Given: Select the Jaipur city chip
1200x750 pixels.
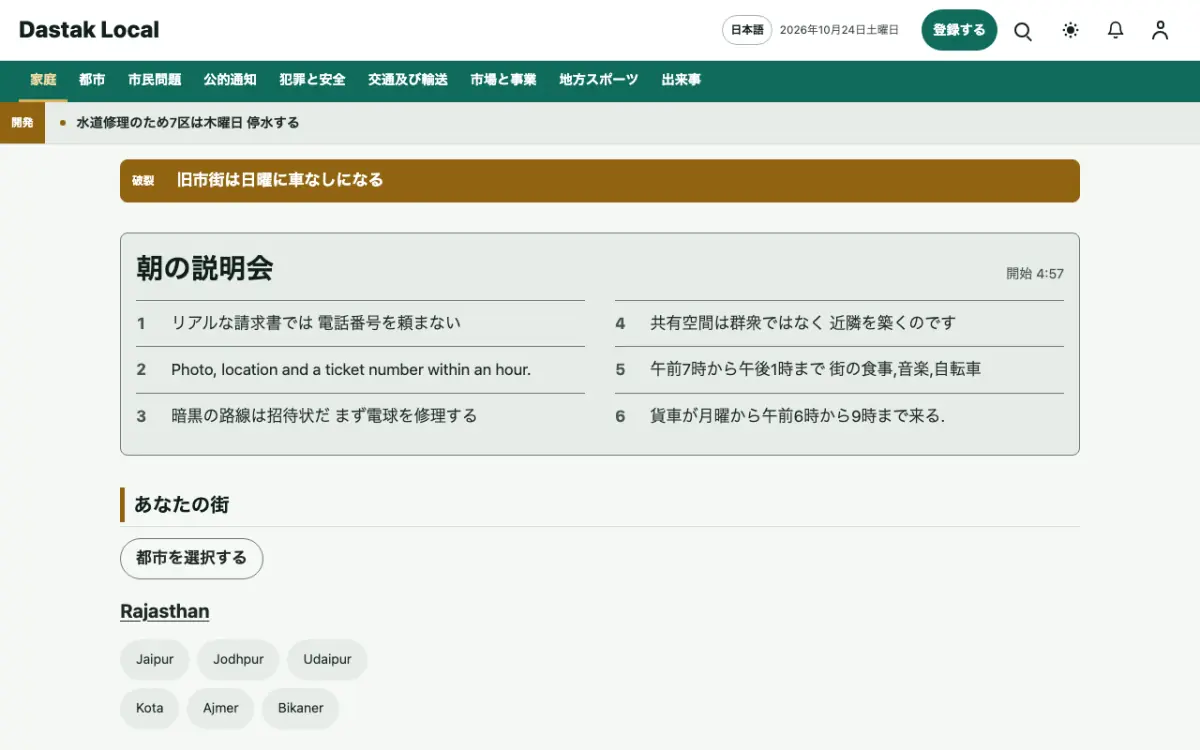Looking at the screenshot, I should pos(155,660).
